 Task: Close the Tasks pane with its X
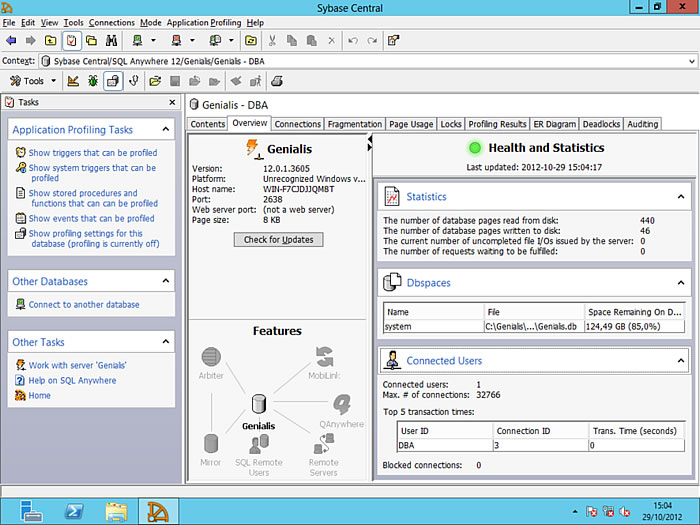[172, 102]
